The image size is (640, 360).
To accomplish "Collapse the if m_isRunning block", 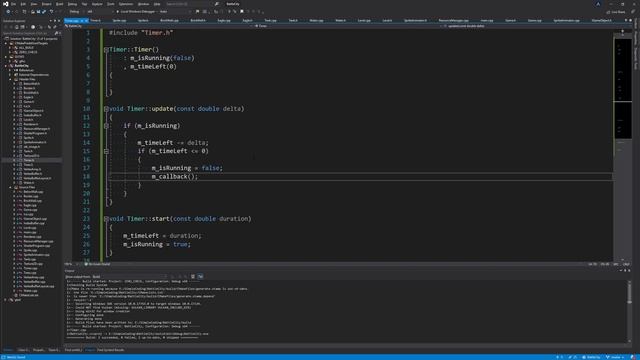I will point(106,126).
